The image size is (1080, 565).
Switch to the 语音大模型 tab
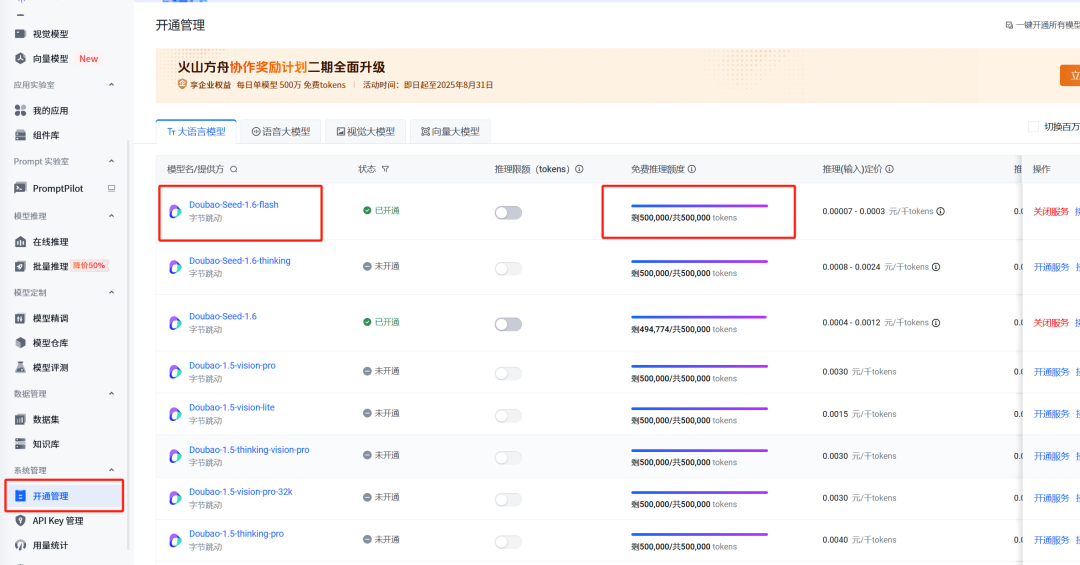281,132
